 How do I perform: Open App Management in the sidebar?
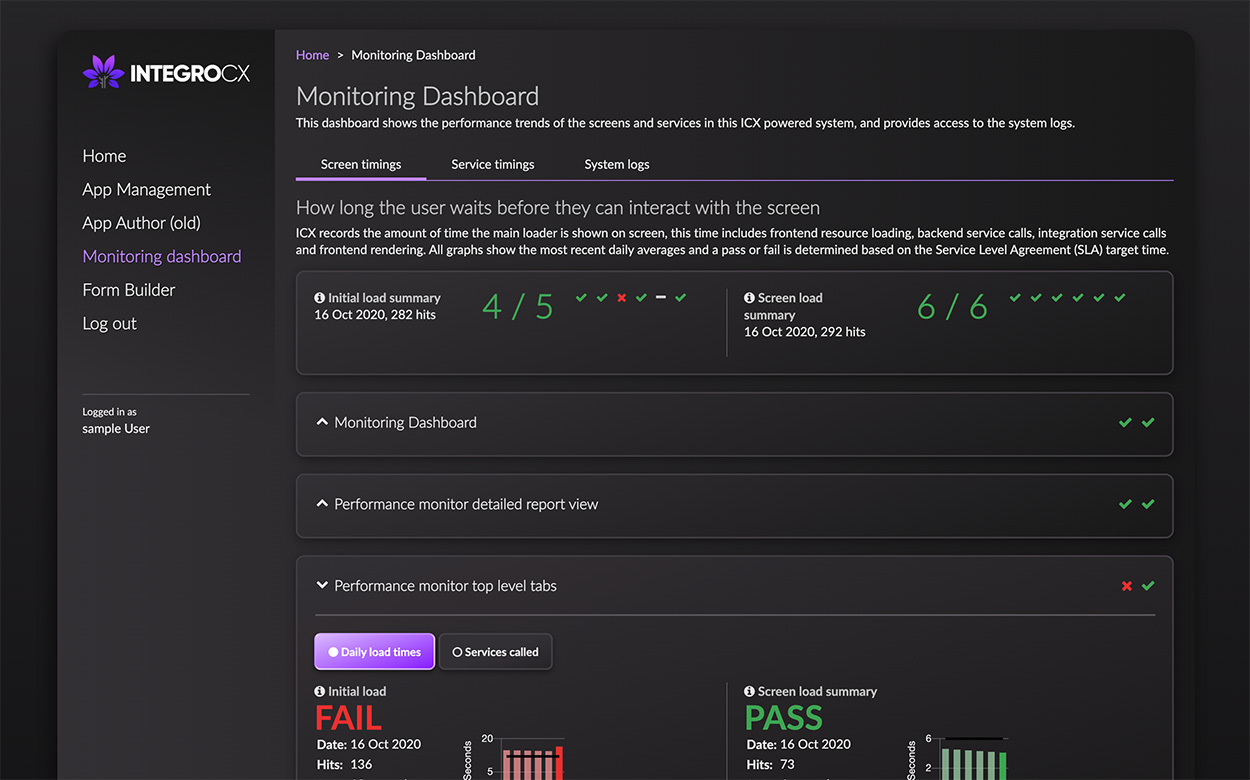pos(147,190)
